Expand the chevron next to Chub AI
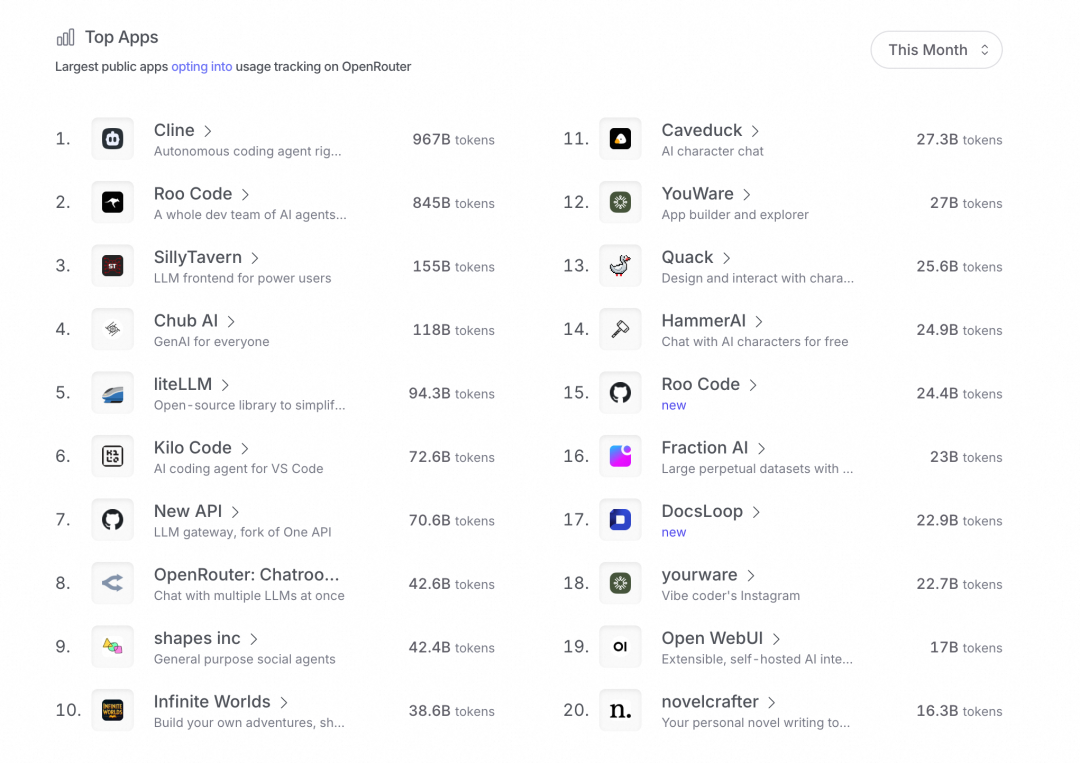 point(231,322)
